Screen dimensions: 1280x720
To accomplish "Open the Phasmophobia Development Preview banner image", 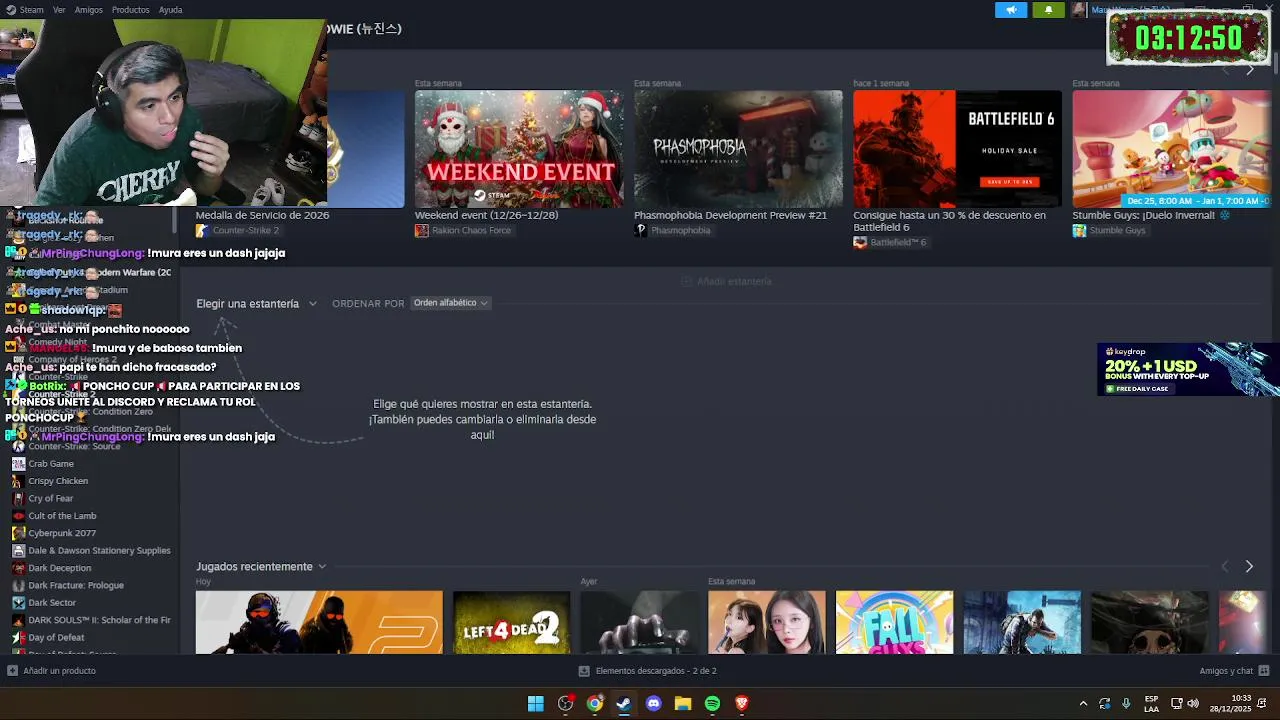I will click(738, 149).
